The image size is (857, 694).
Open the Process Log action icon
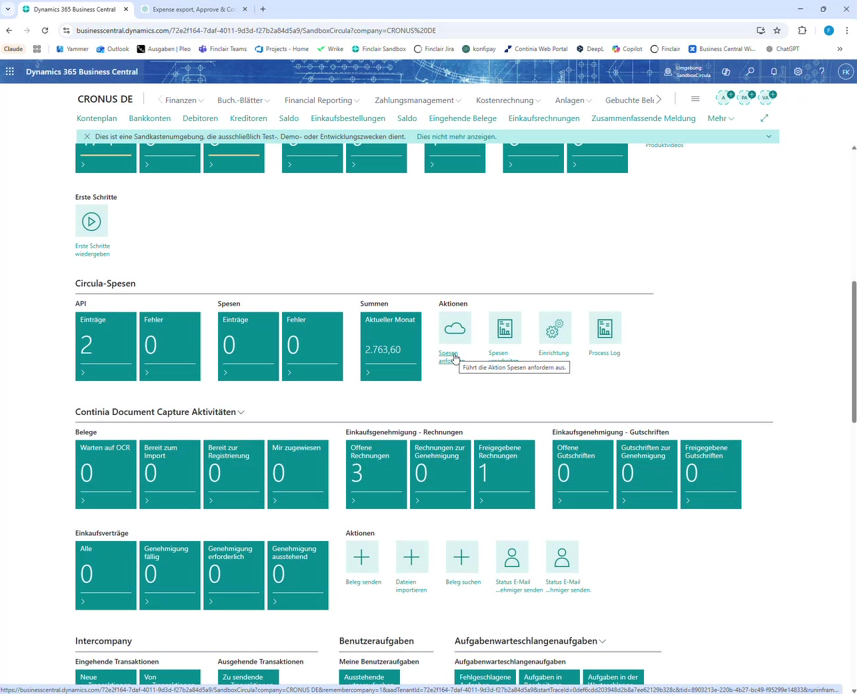[604, 328]
